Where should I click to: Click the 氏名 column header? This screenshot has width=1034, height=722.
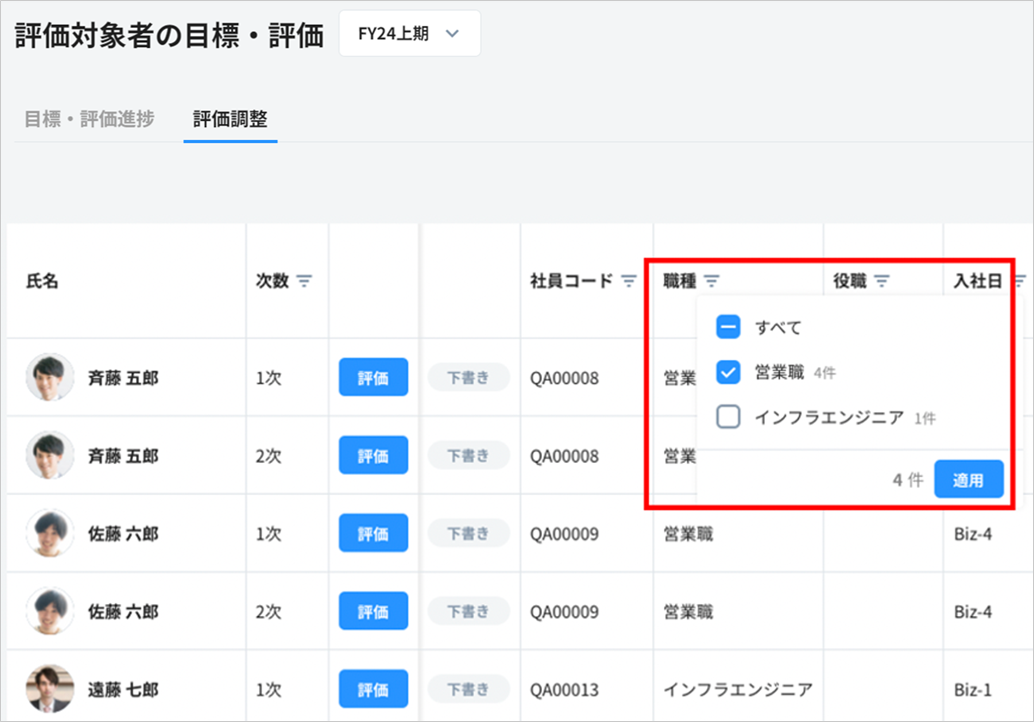(x=42, y=281)
